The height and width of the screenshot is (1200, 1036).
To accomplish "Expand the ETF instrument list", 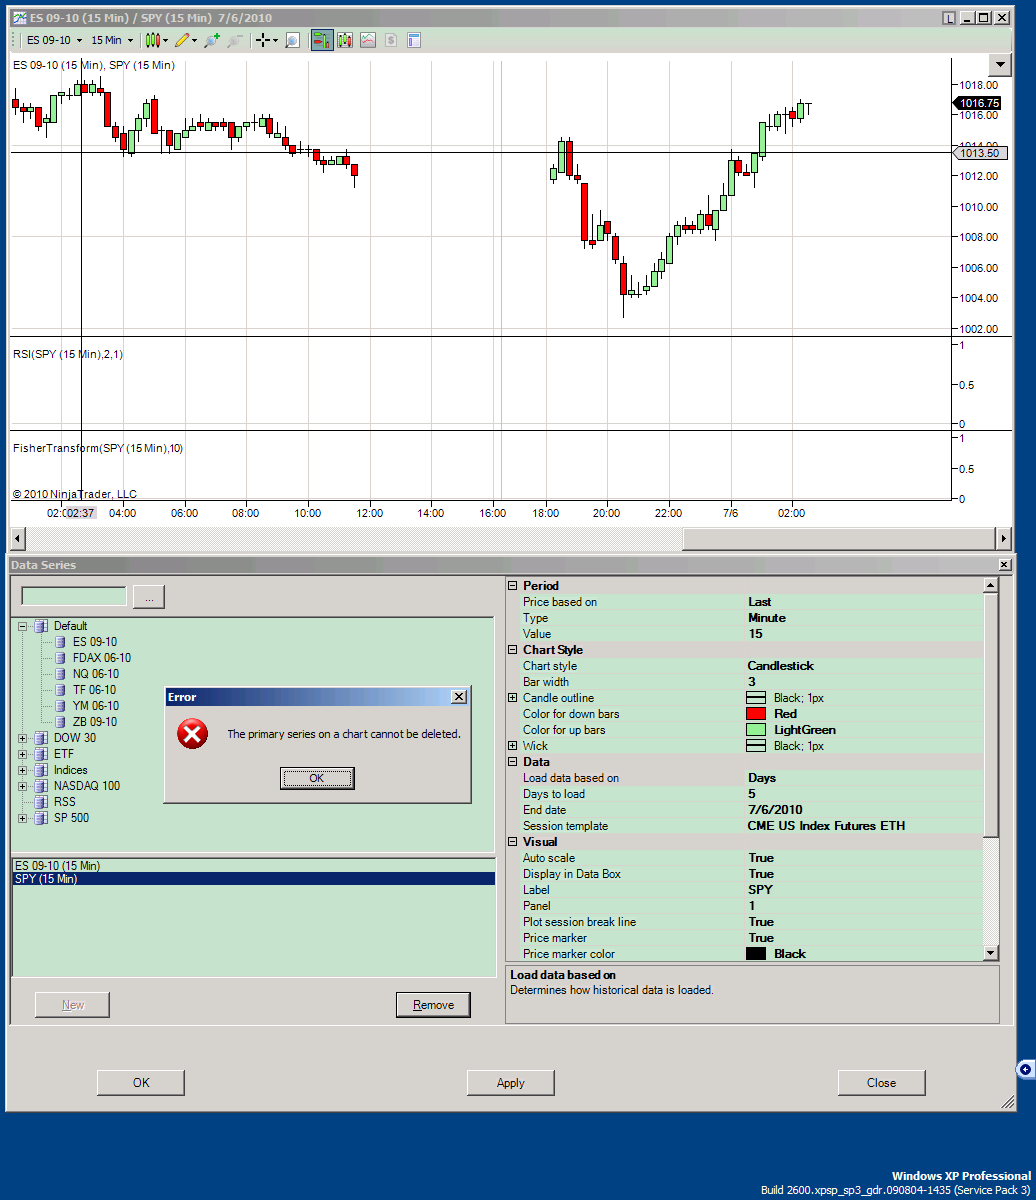I will (23, 754).
